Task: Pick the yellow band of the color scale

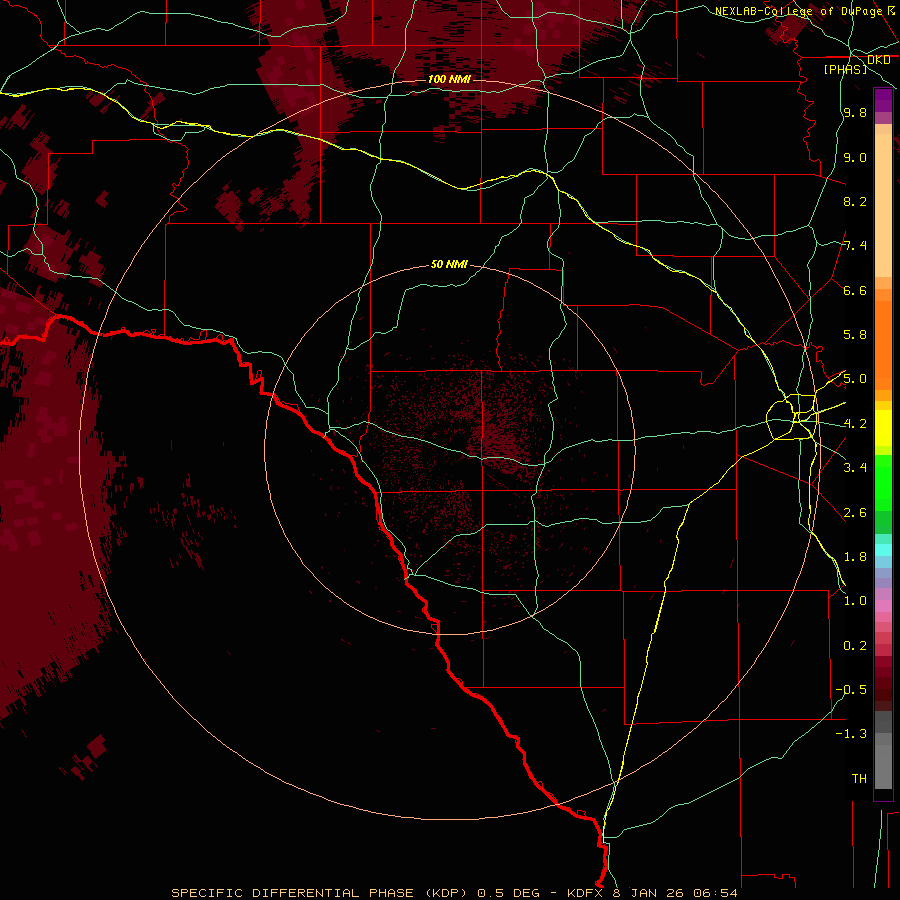Action: click(x=883, y=428)
